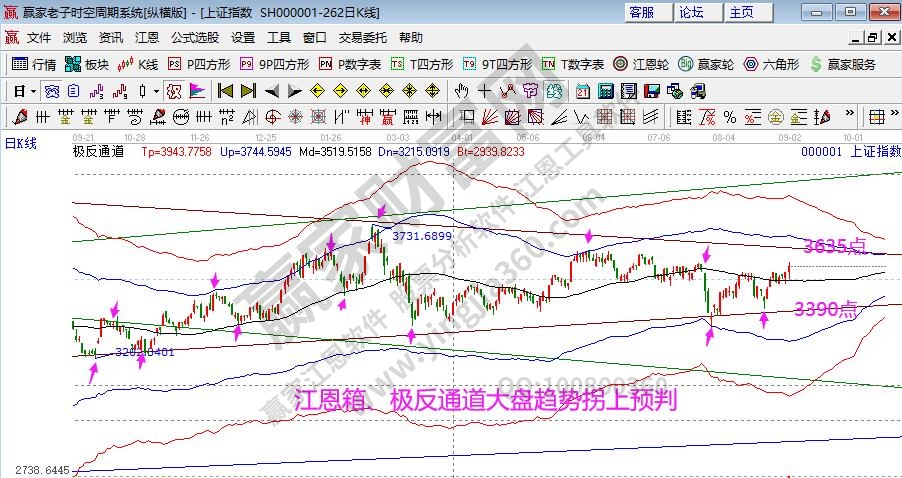Click the 极反通道 indicator label

pyautogui.click(x=98, y=152)
